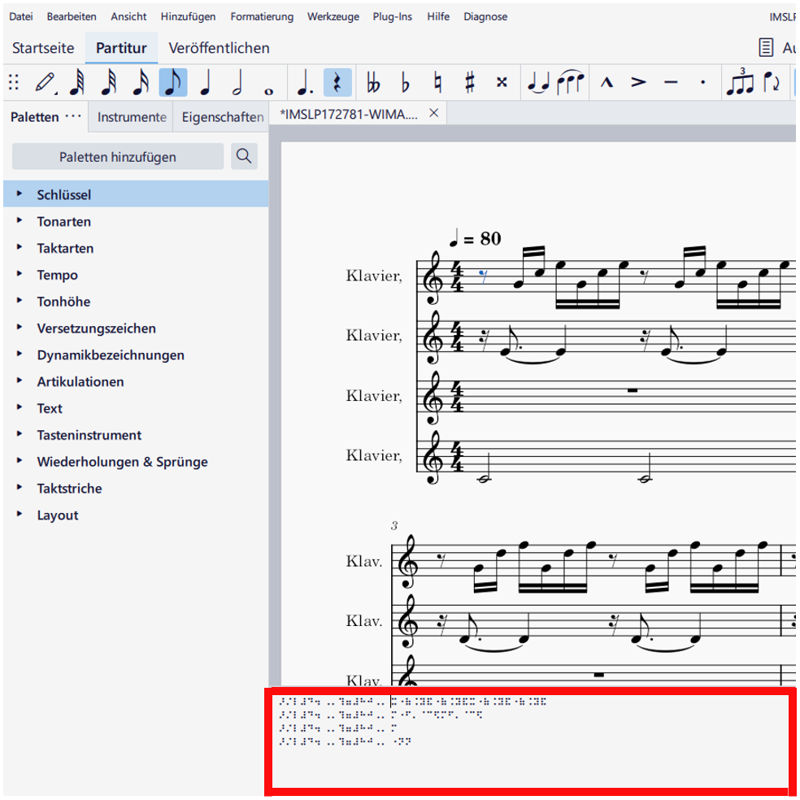This screenshot has height=800, width=800.
Task: Add an augmentation dot
Action: coord(306,82)
